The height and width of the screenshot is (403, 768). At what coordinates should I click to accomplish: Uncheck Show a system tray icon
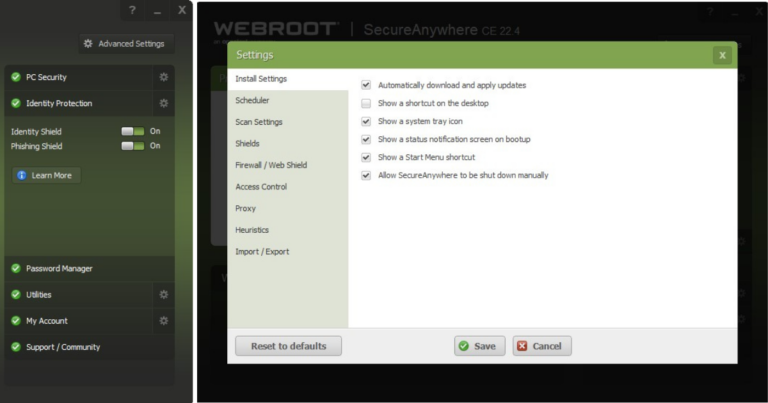click(x=366, y=121)
